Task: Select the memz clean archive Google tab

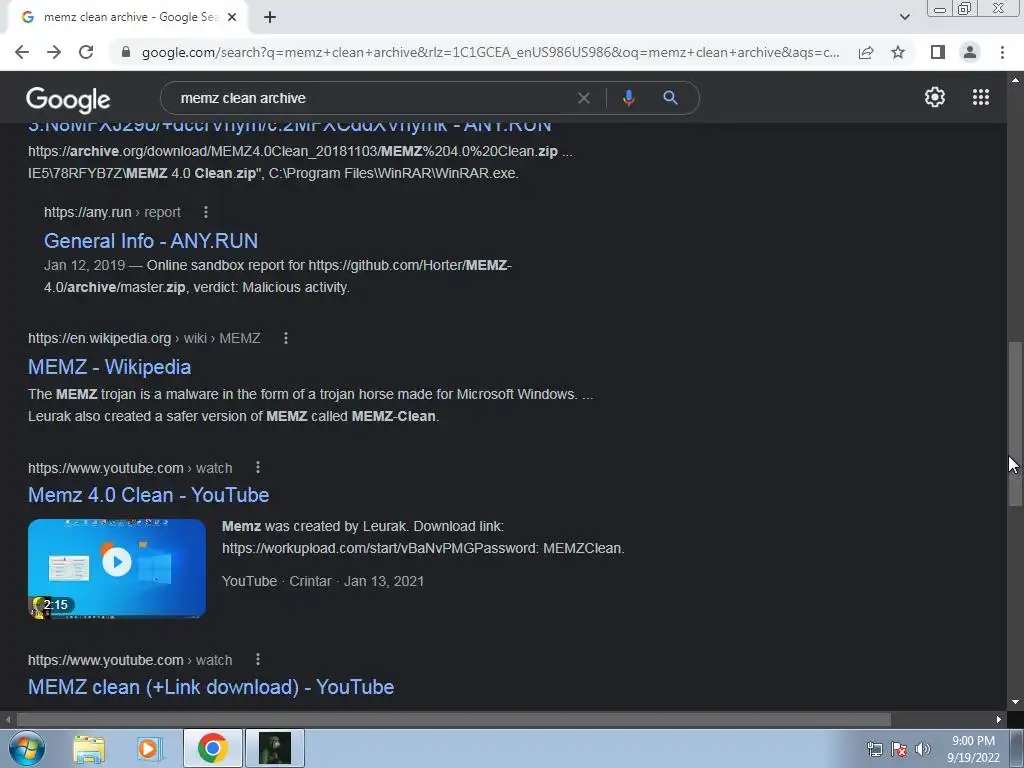Action: (x=127, y=18)
